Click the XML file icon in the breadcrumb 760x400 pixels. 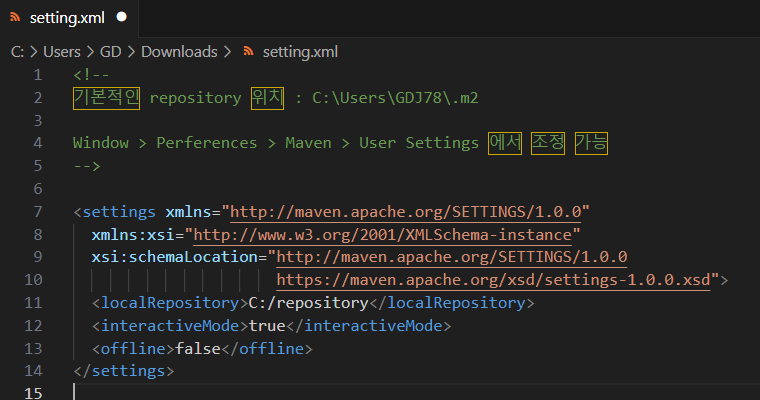[x=248, y=51]
